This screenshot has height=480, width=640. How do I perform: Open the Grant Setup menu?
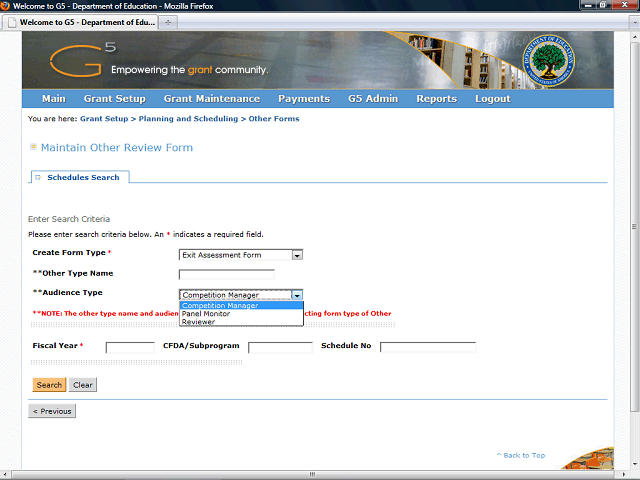click(x=115, y=99)
